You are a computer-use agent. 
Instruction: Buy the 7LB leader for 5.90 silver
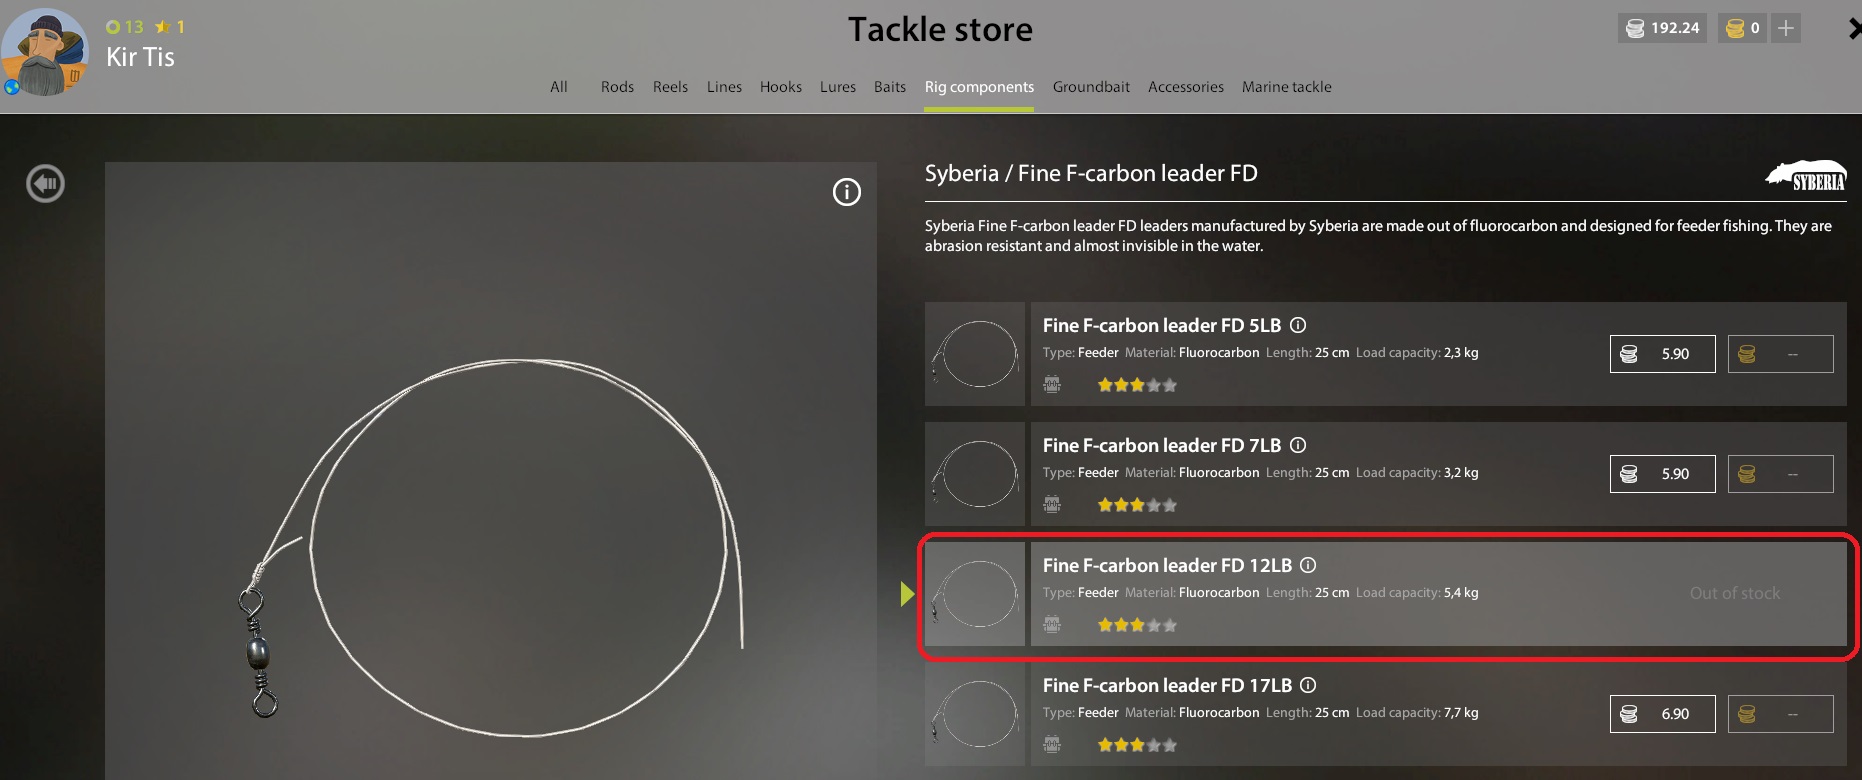[x=1662, y=474]
